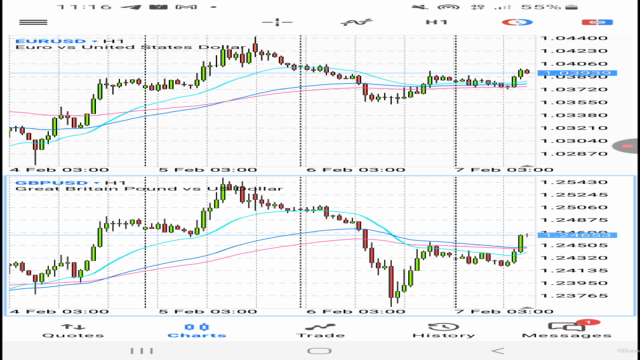Open the hamburger main menu
The height and width of the screenshot is (360, 640).
(x=33, y=22)
